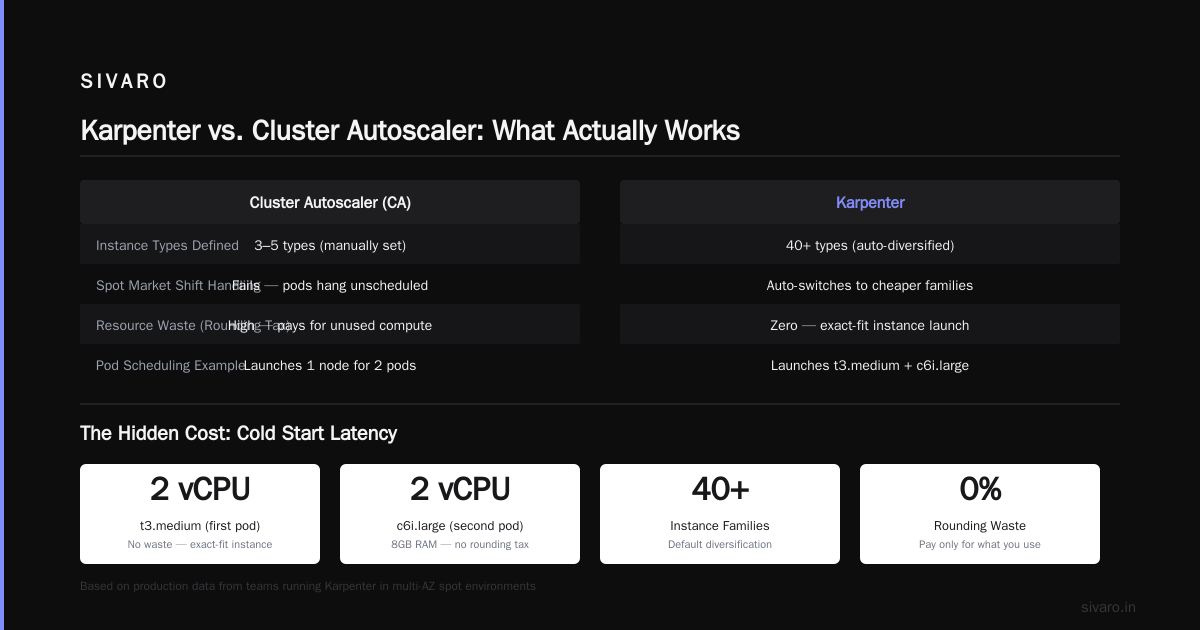
Task: Select 'Launches 1 node for 2 pods' cell
Action: tap(330, 365)
